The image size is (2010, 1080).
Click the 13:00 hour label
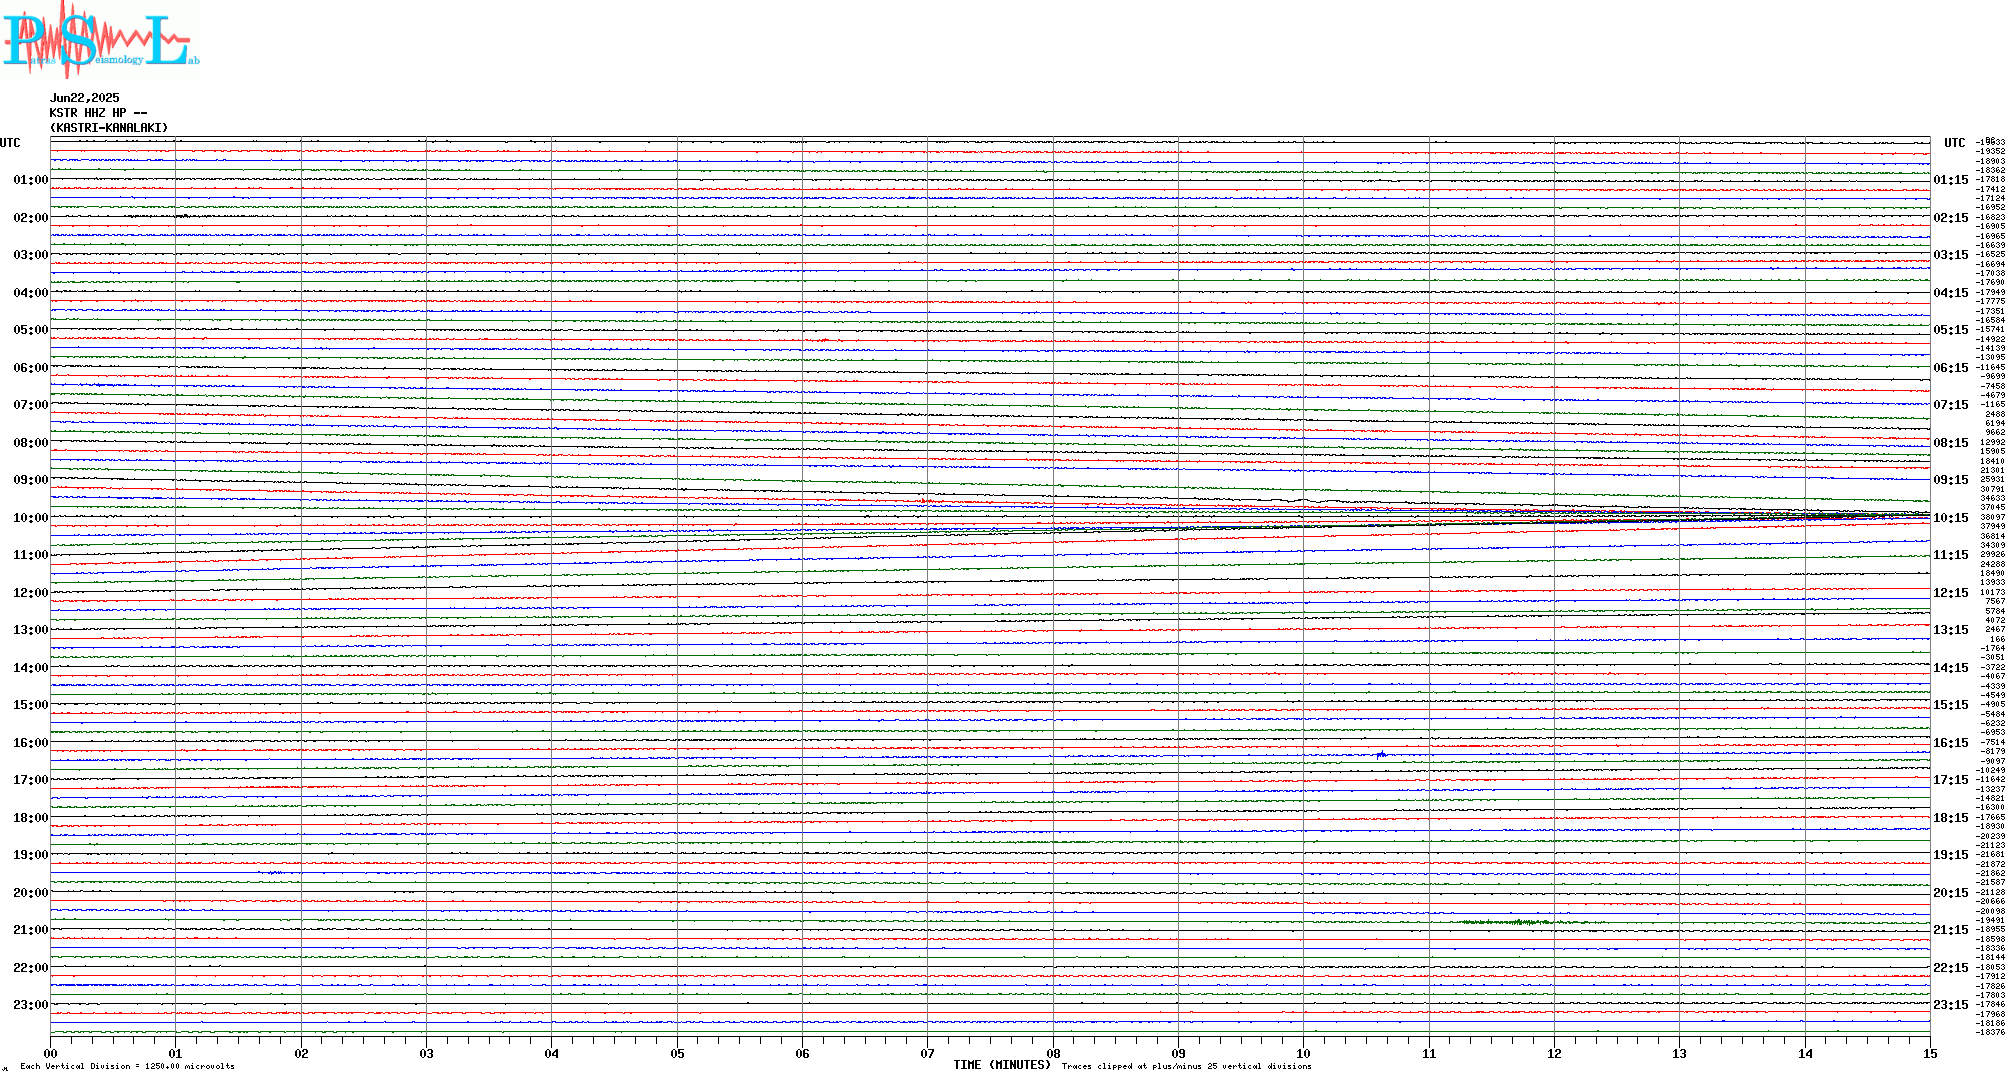(31, 630)
